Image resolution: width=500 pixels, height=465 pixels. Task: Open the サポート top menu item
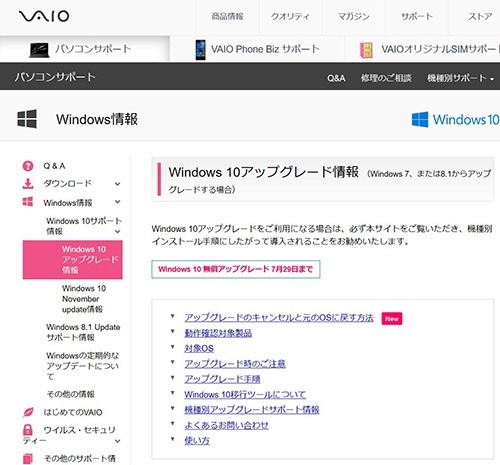click(417, 16)
